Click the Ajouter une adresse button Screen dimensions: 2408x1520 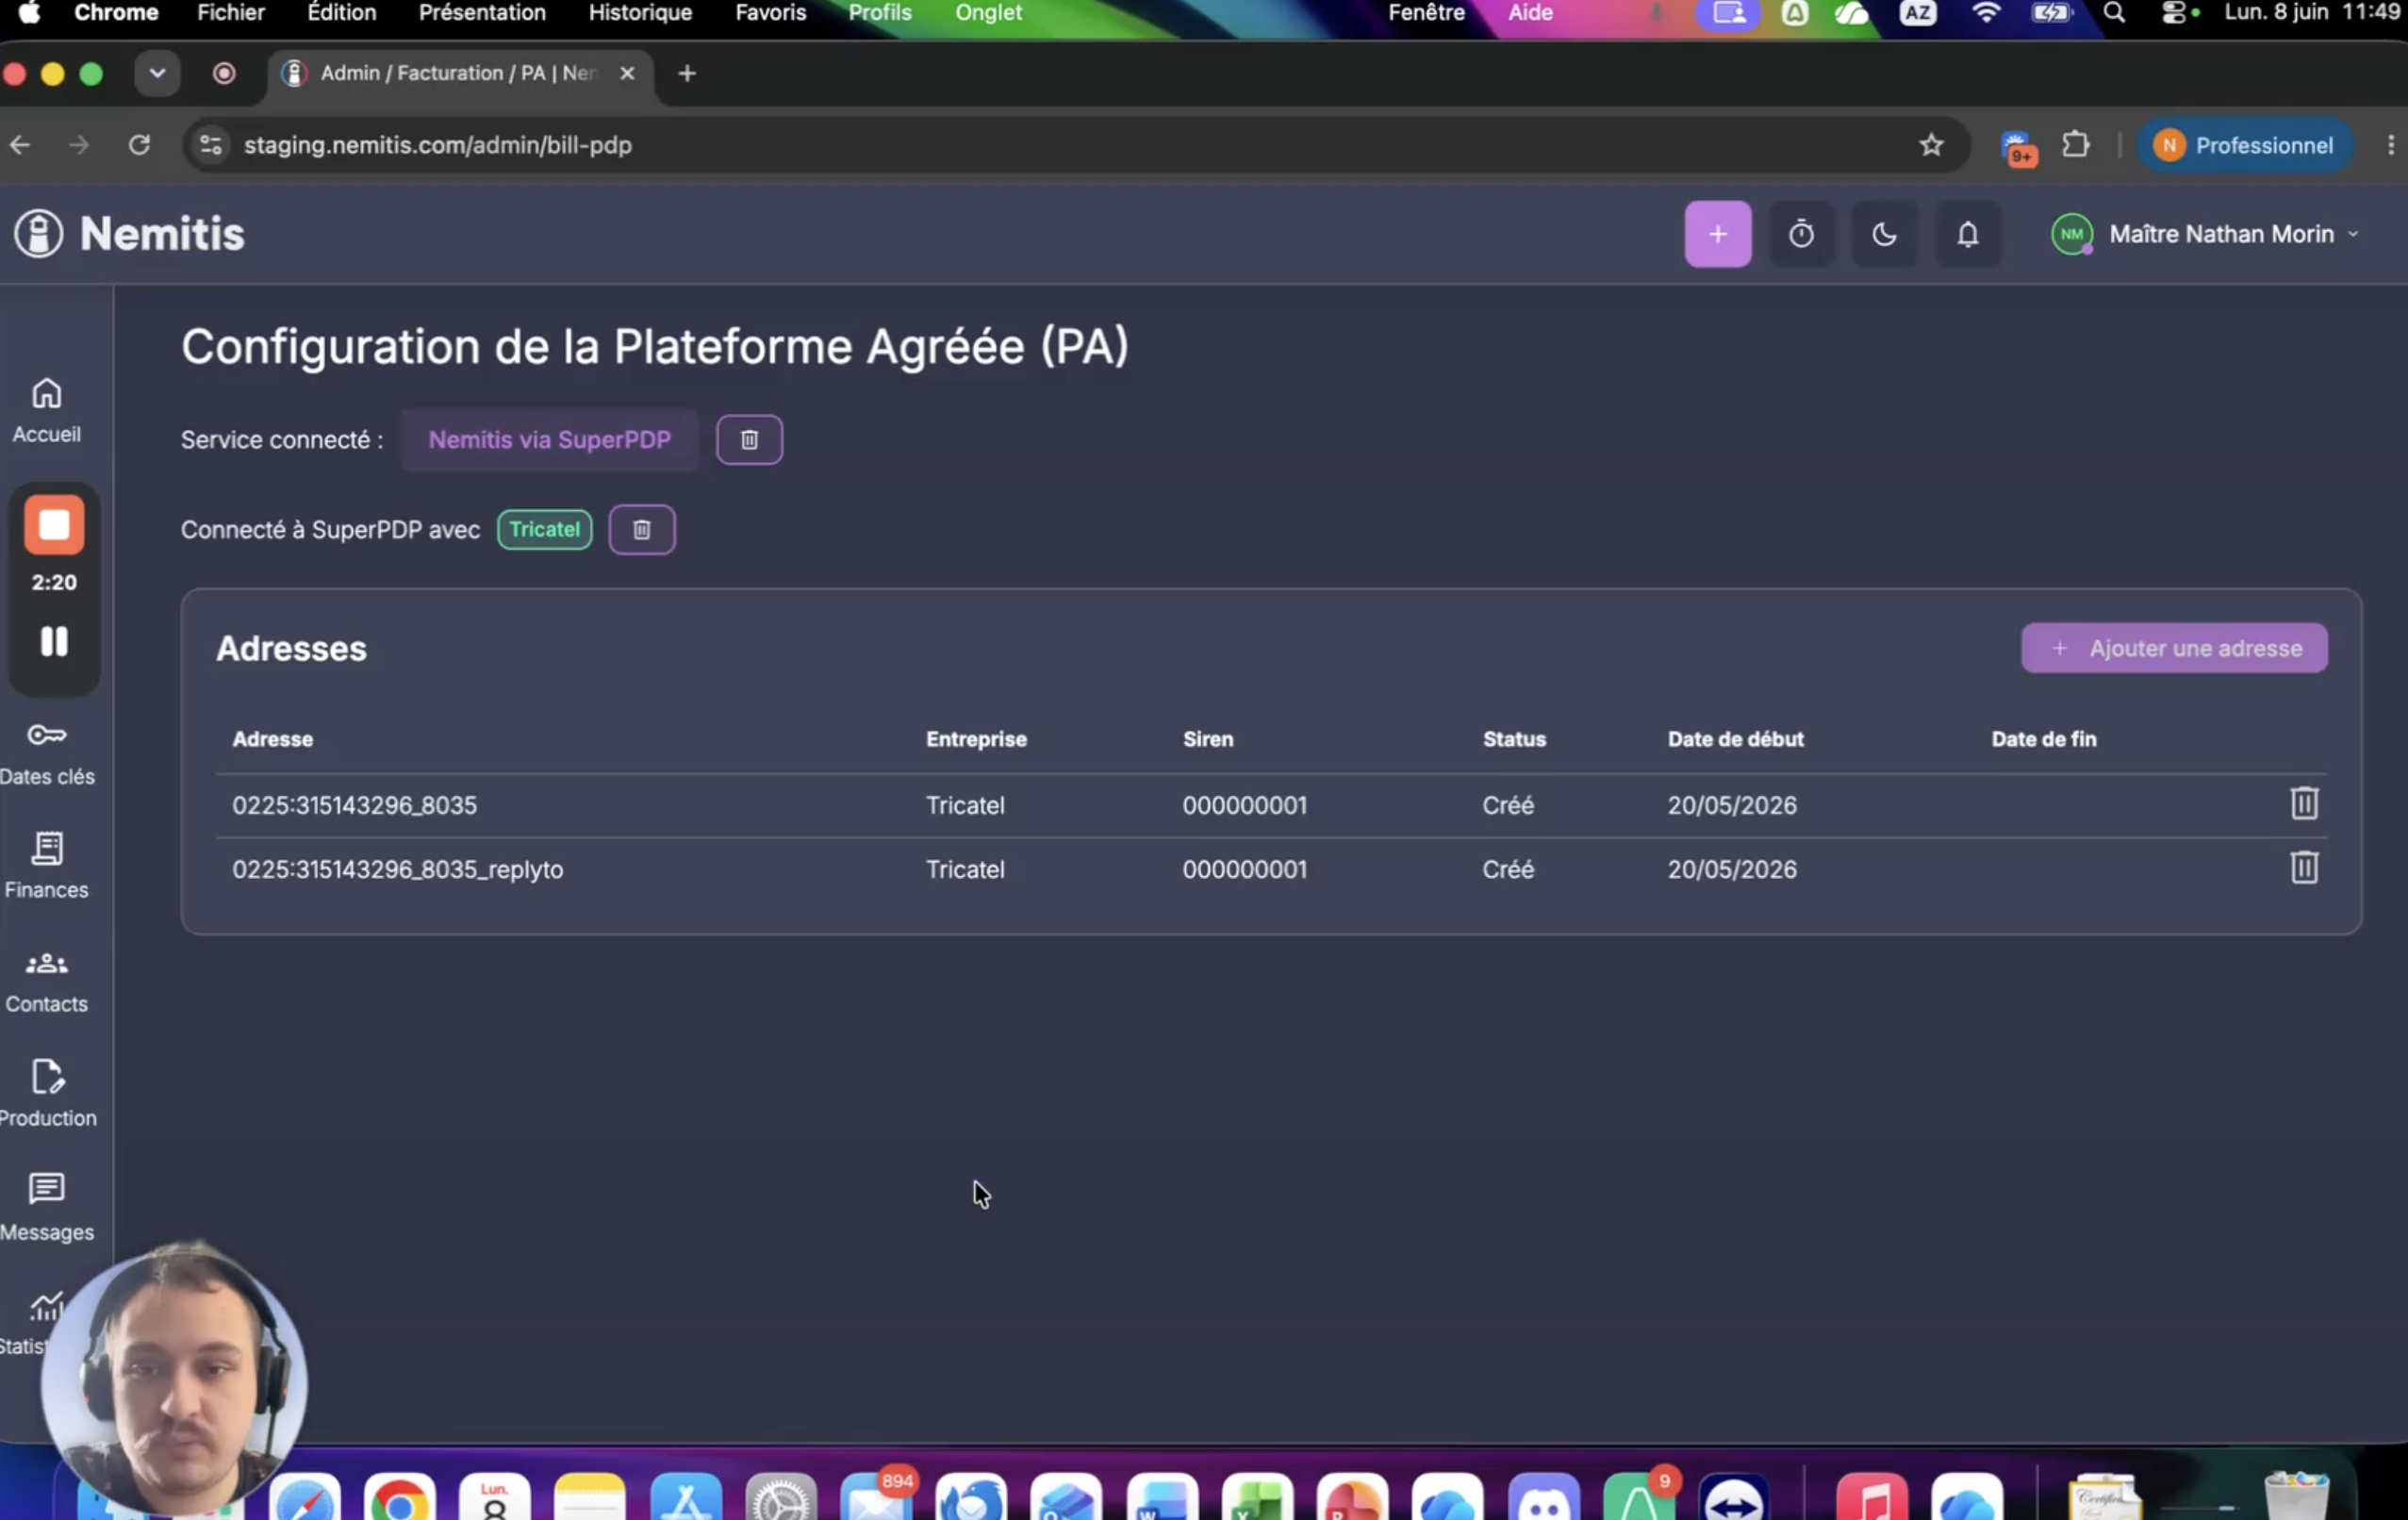click(x=2174, y=648)
